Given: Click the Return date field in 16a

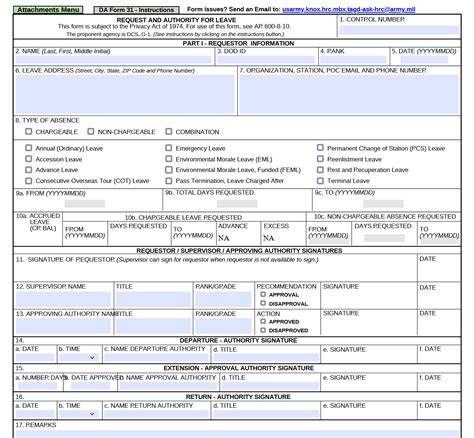Looking at the screenshot, I should click(35, 414).
